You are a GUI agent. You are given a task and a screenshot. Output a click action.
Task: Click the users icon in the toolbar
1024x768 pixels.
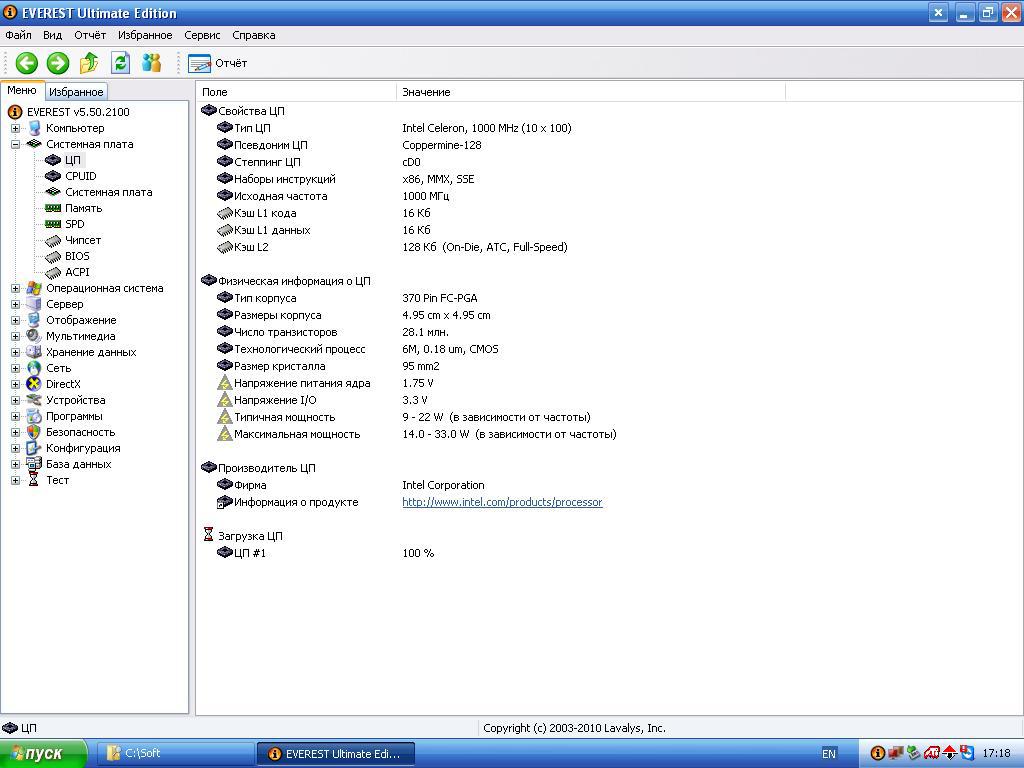(x=152, y=63)
